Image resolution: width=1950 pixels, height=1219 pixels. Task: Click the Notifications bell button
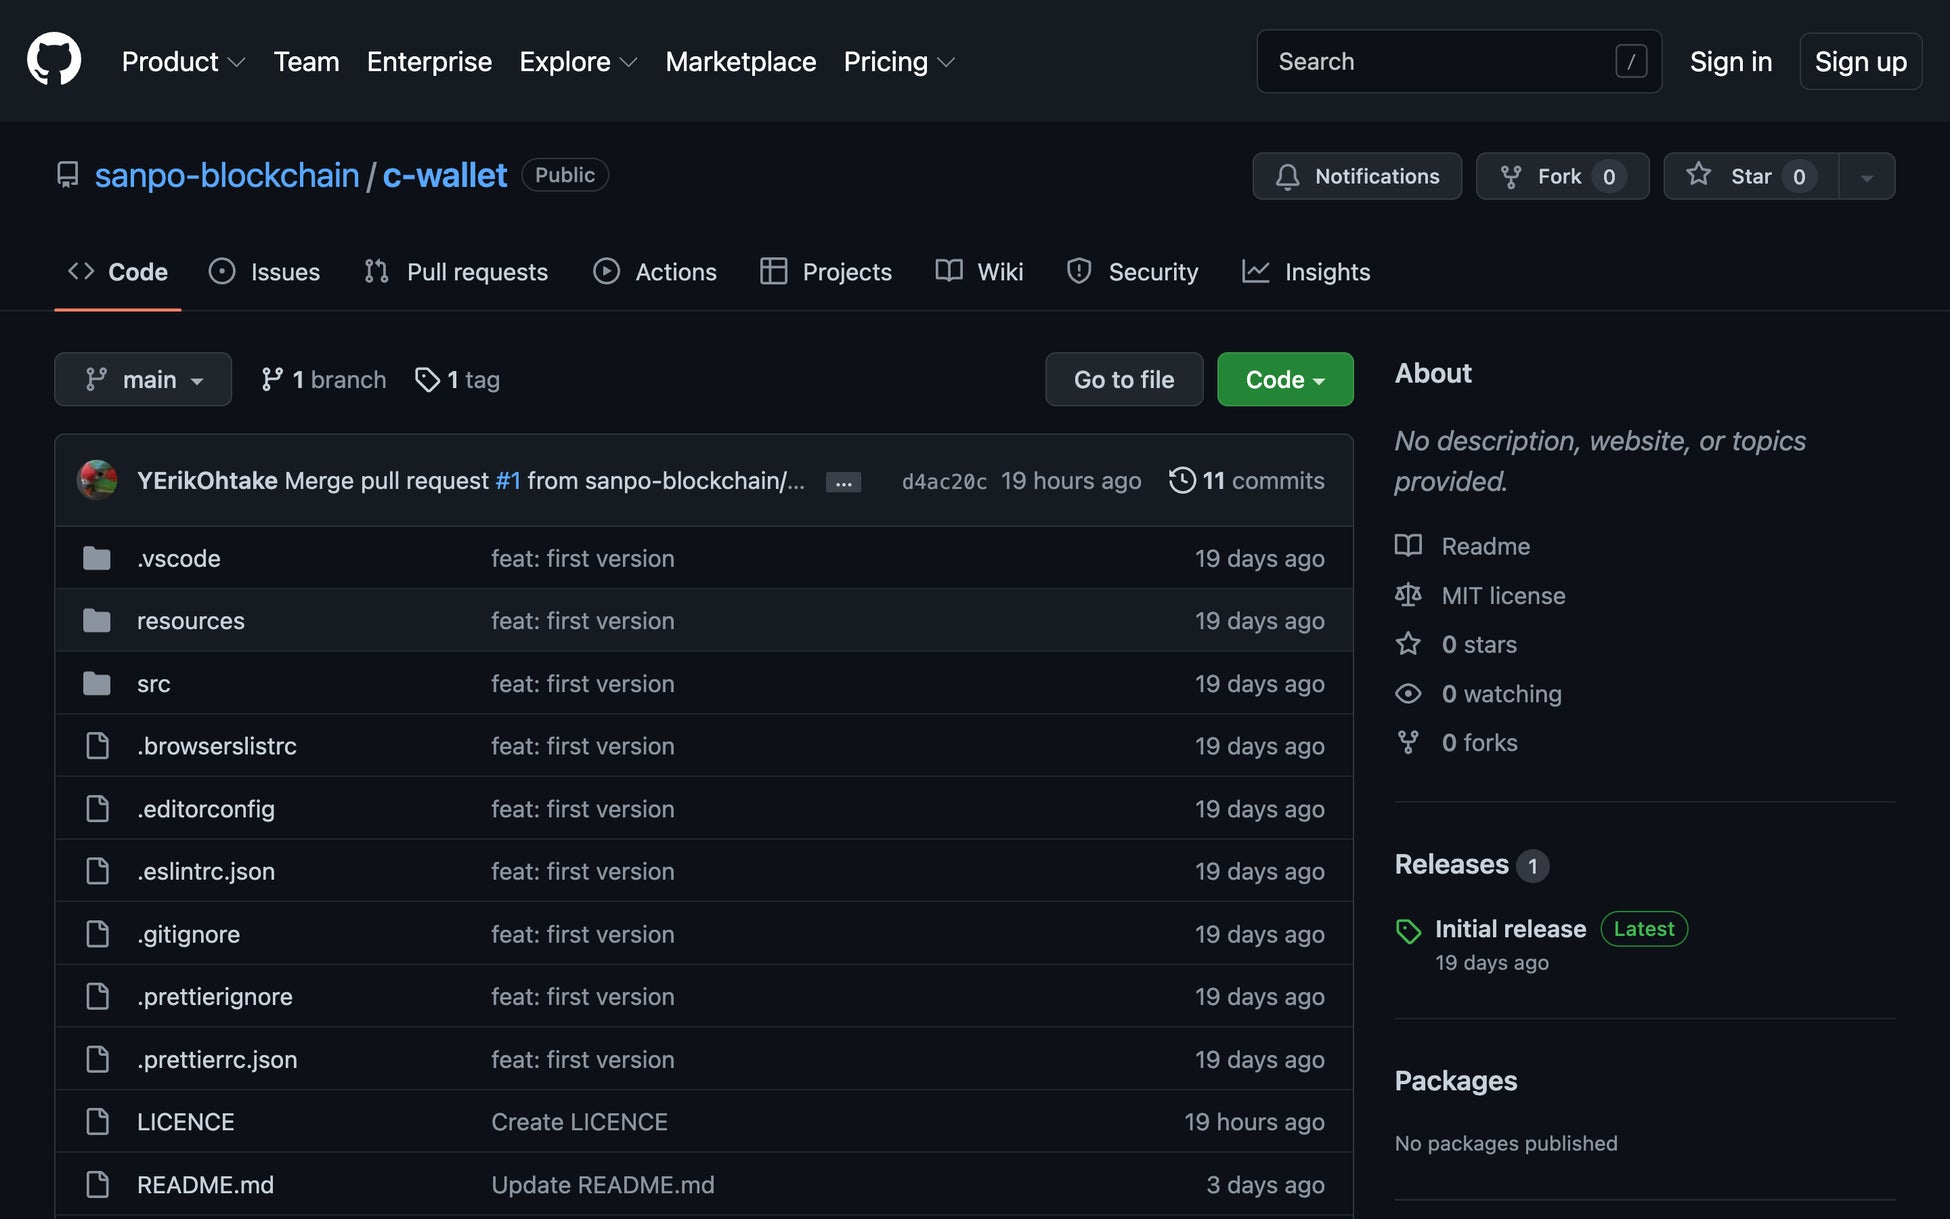coord(1357,176)
